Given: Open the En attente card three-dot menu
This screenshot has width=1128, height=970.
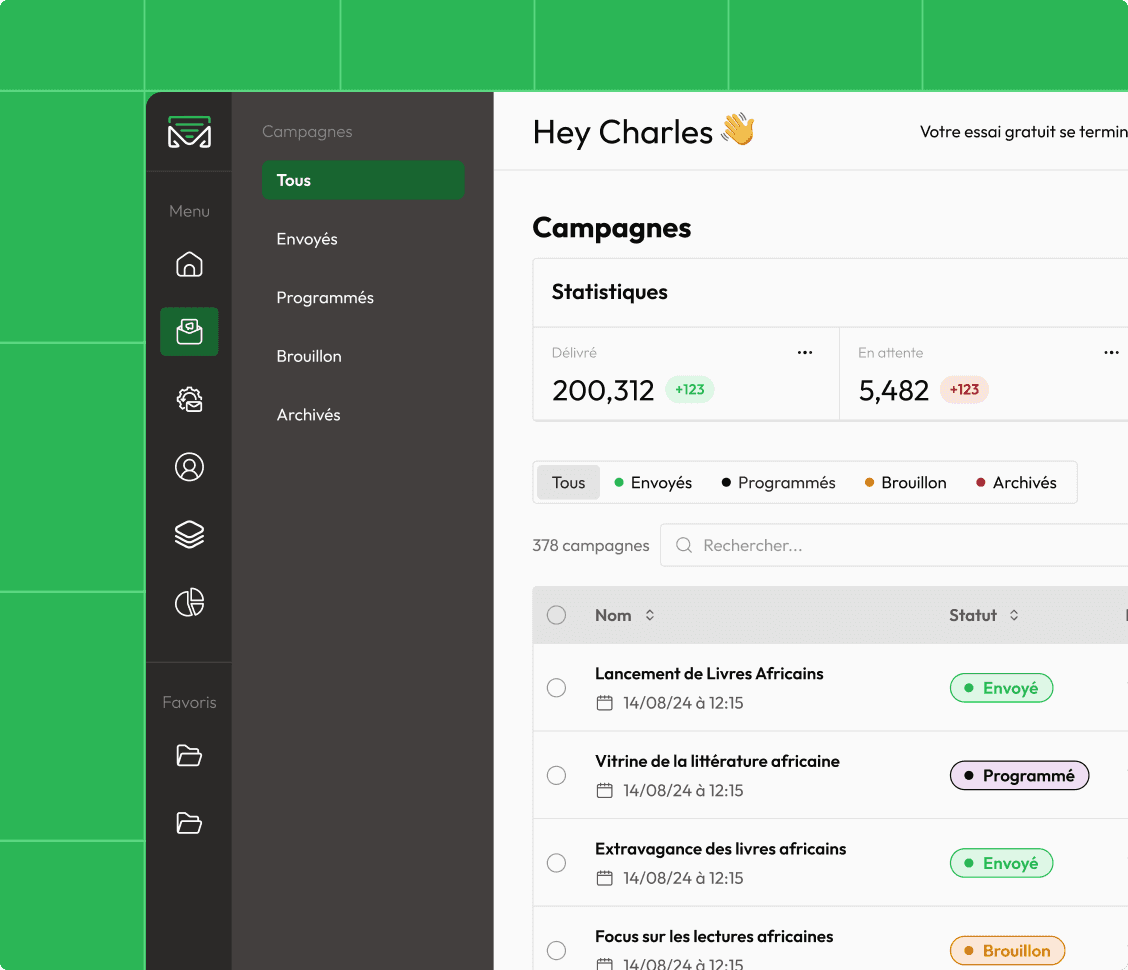Looking at the screenshot, I should tap(1111, 353).
